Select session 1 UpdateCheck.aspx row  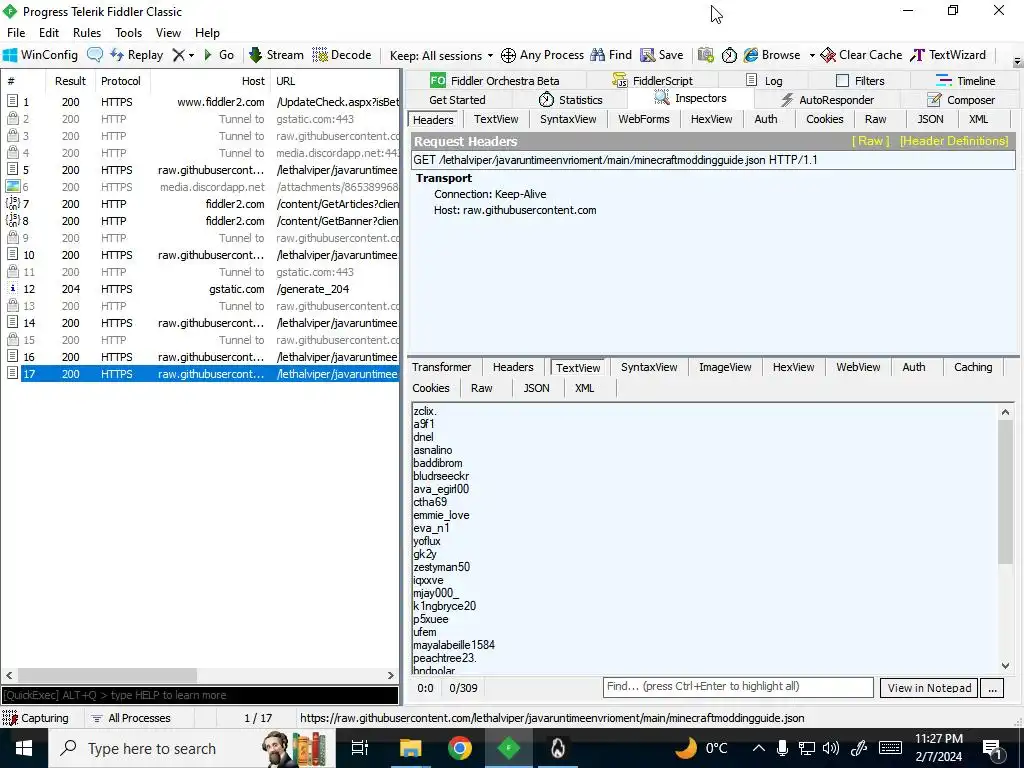pos(202,102)
